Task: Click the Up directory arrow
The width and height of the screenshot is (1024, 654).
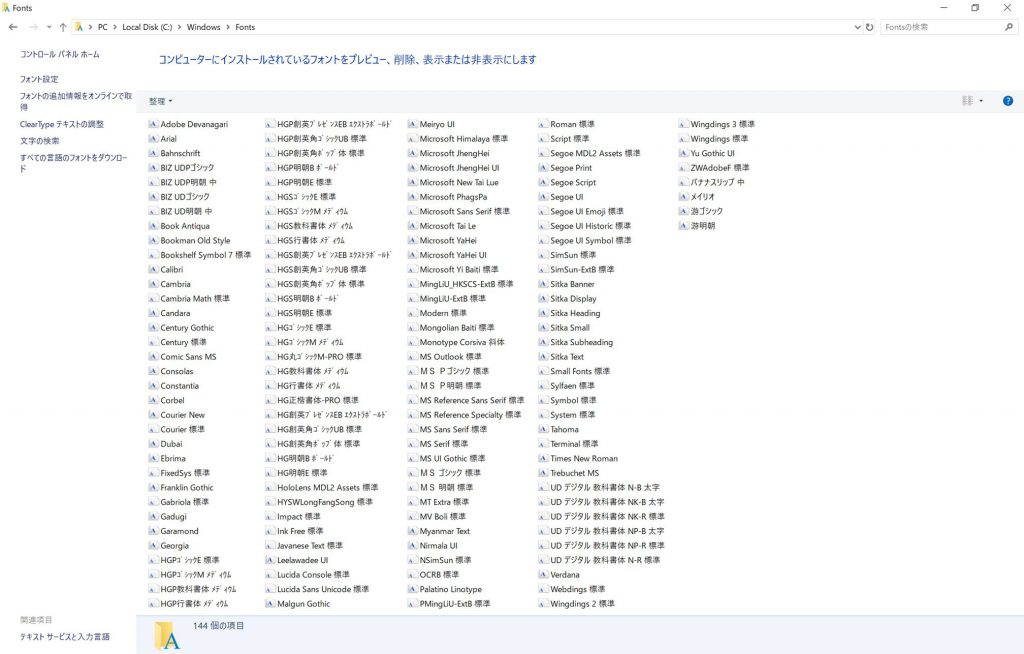Action: coord(63,27)
